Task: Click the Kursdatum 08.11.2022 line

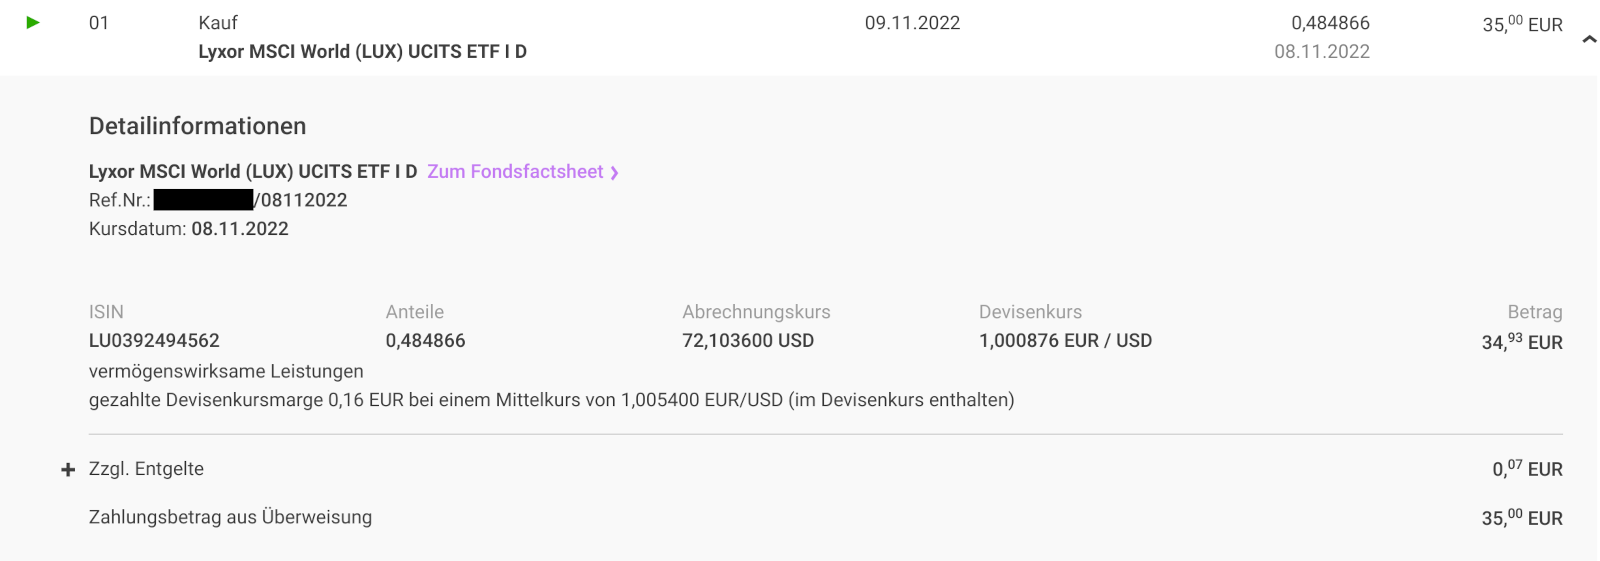Action: click(x=189, y=229)
